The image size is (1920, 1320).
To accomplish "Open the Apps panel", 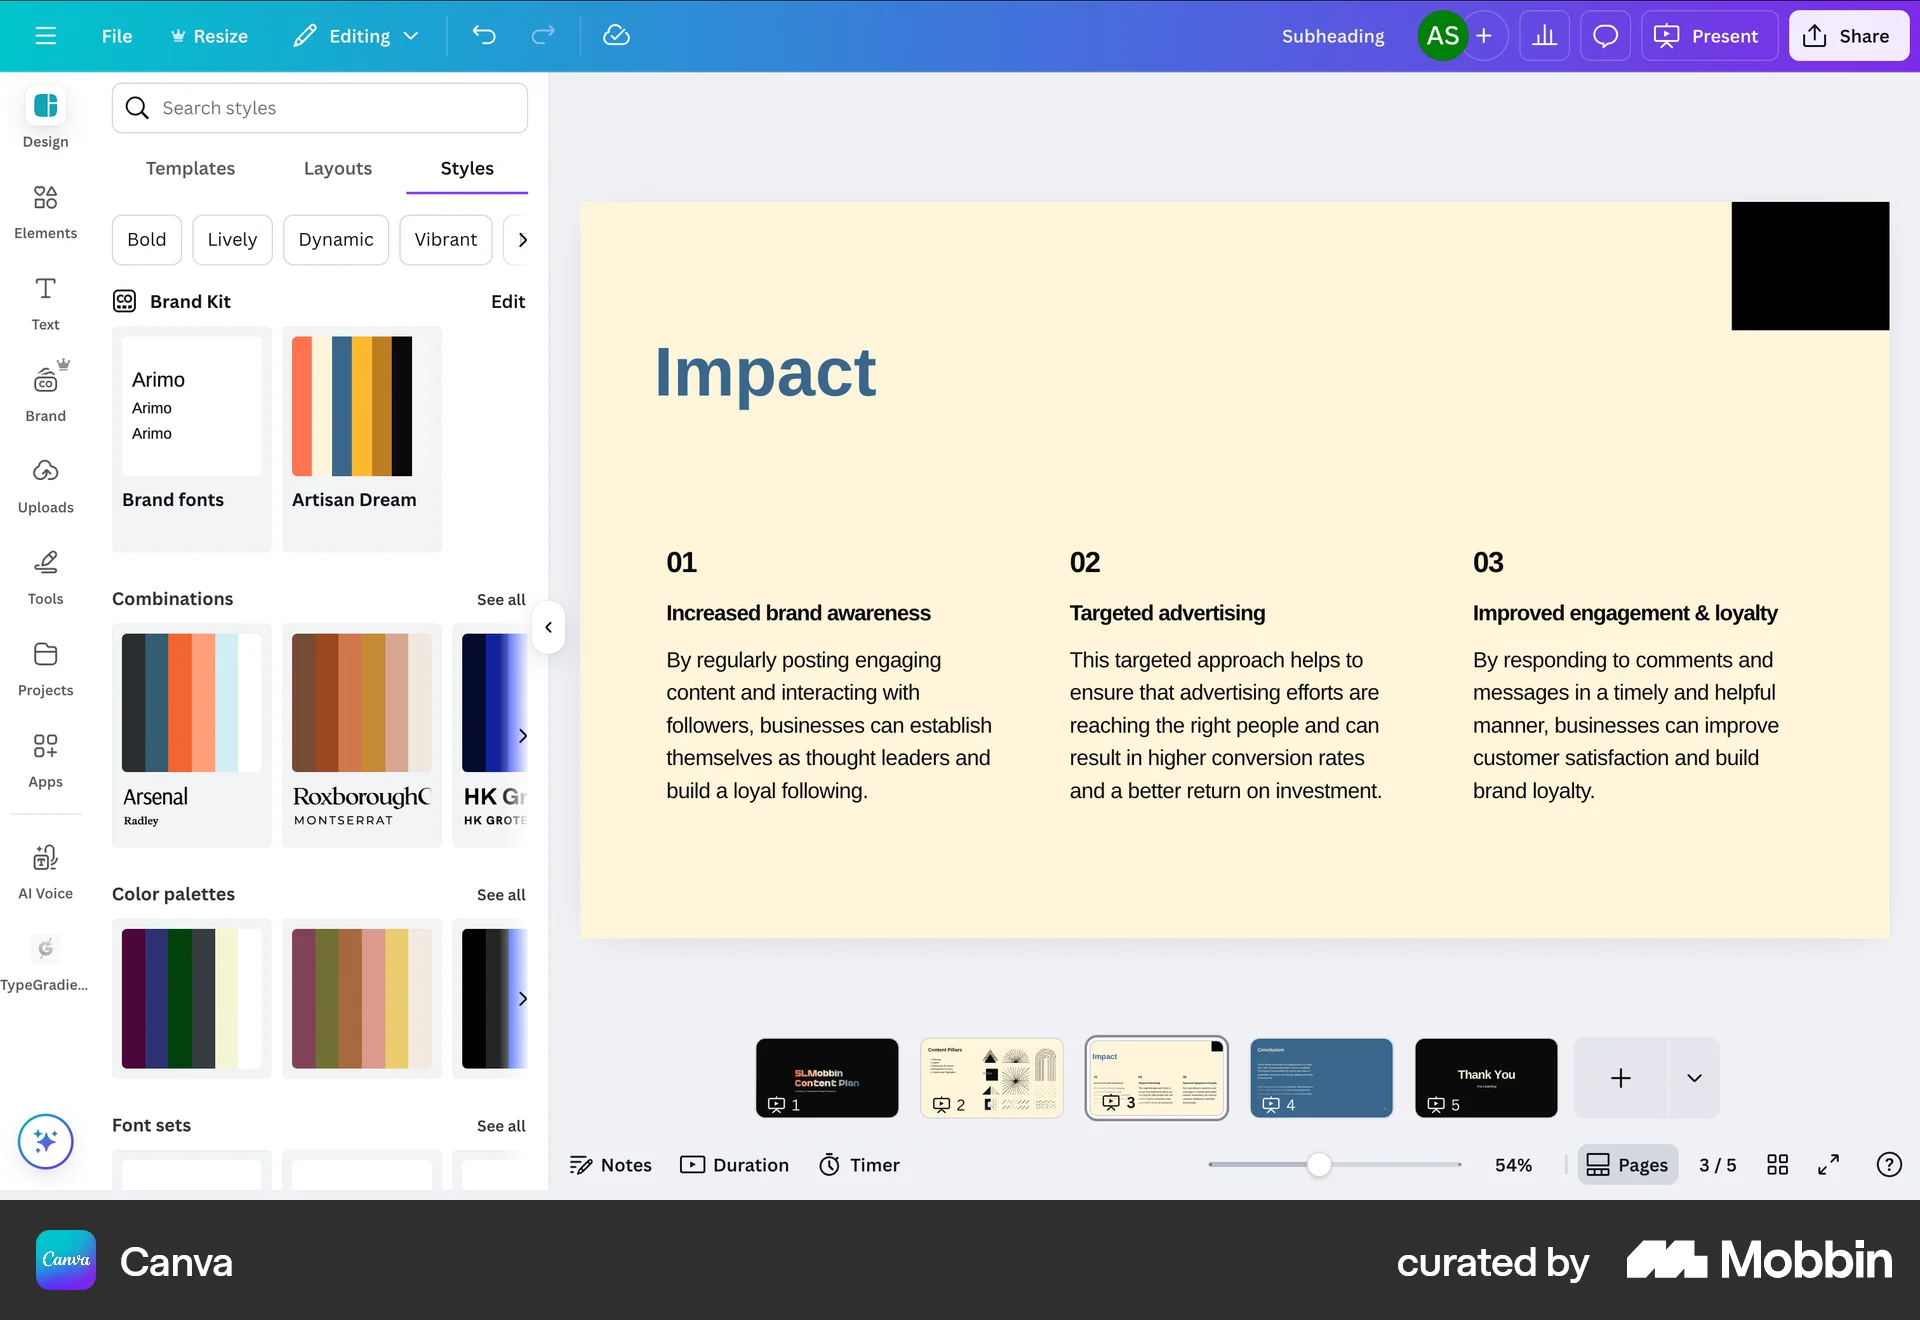I will tap(46, 760).
